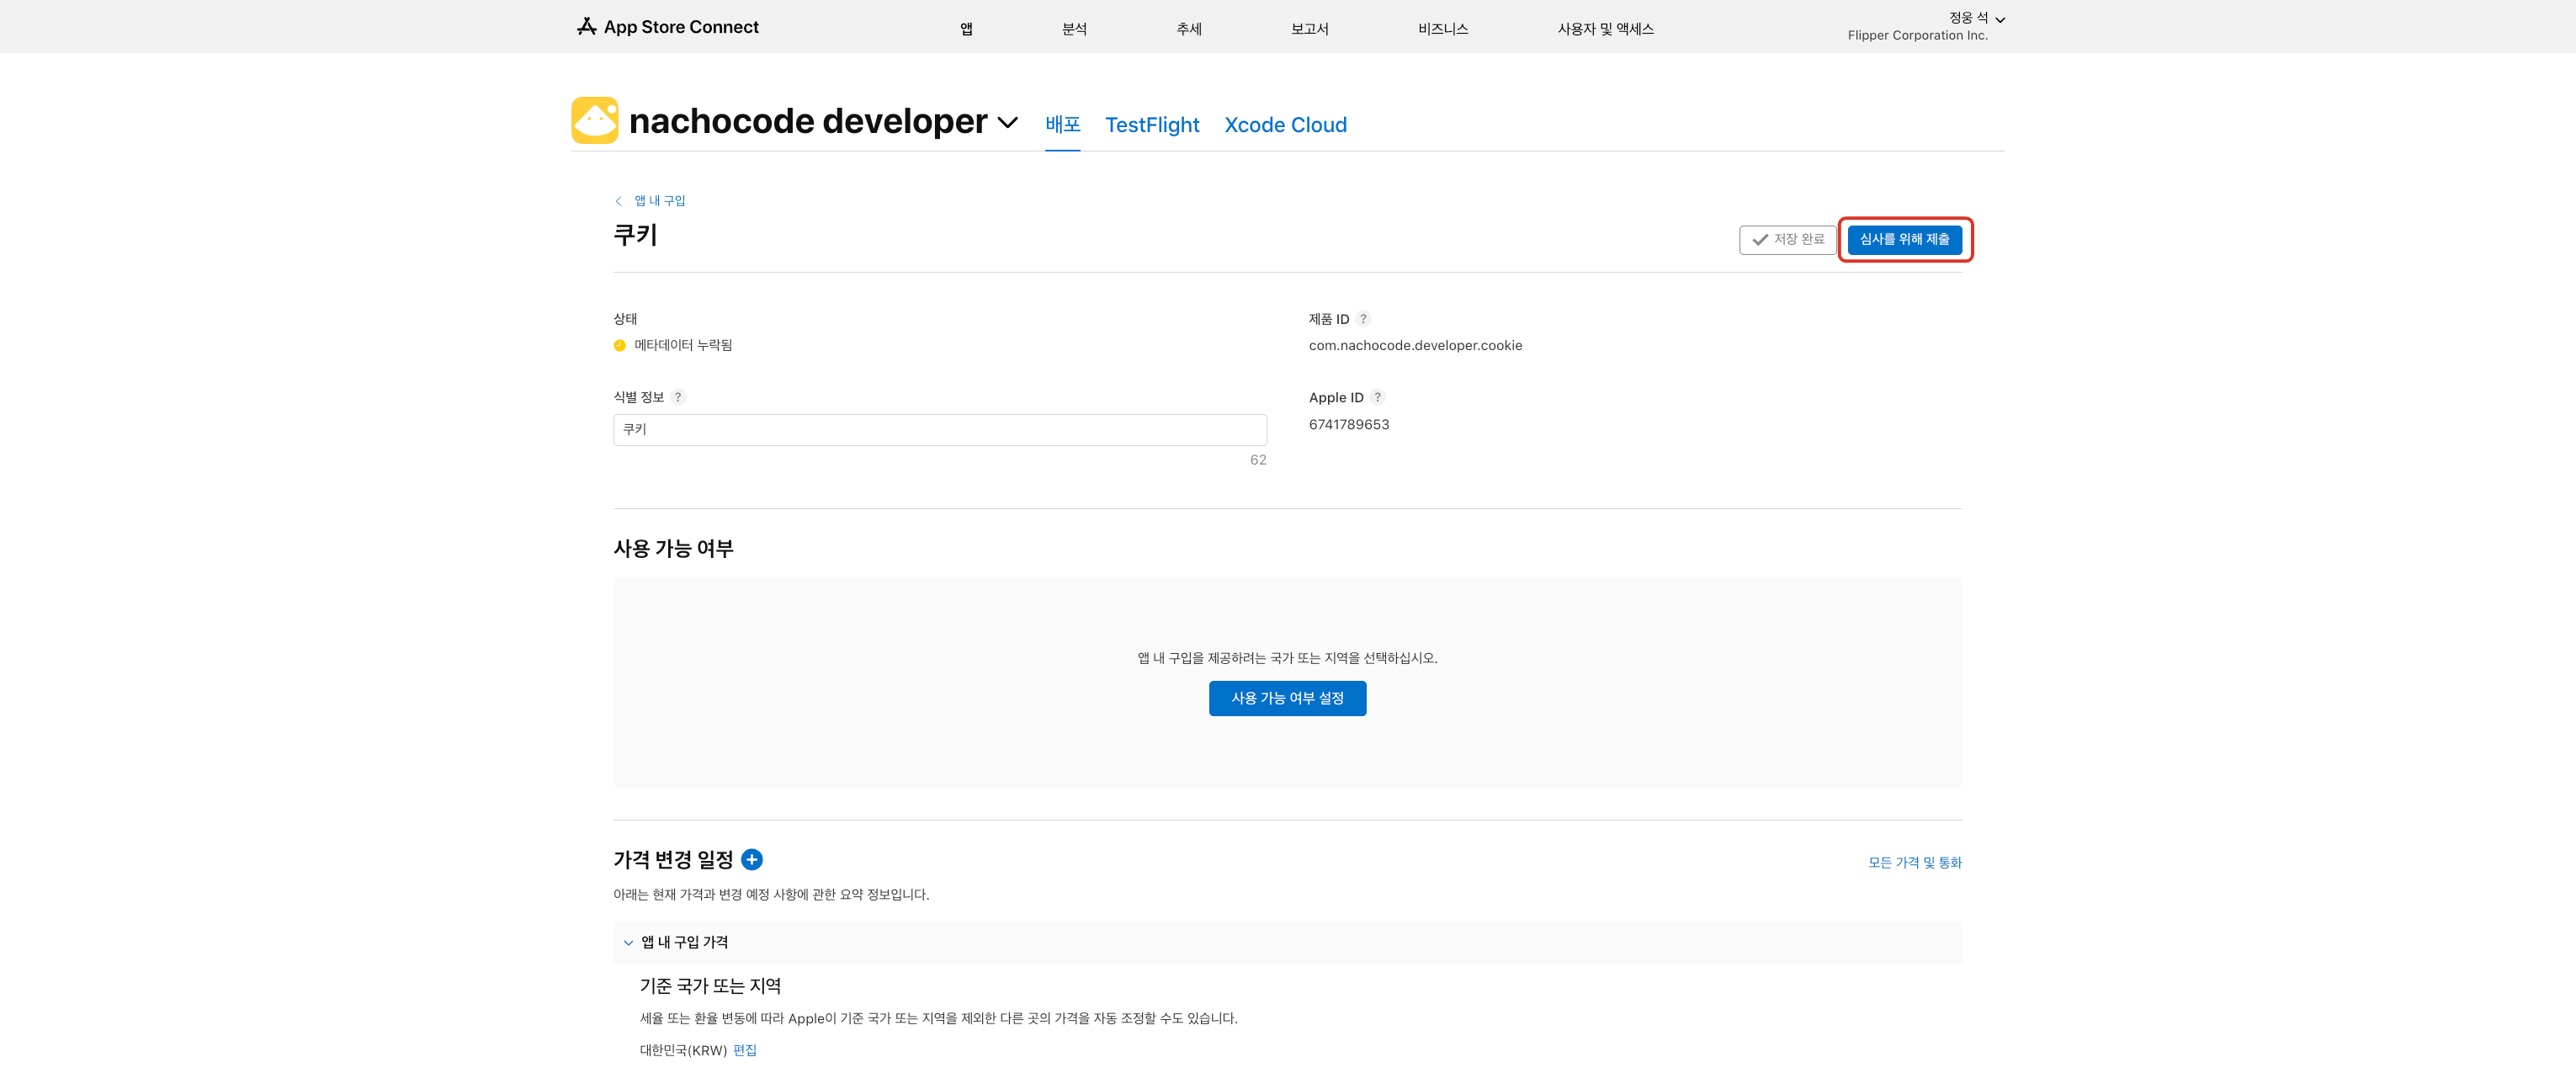Viewport: 2576px width, 1089px height.
Task: Collapse the 앱 내 구입 가격 section
Action: tap(628, 942)
